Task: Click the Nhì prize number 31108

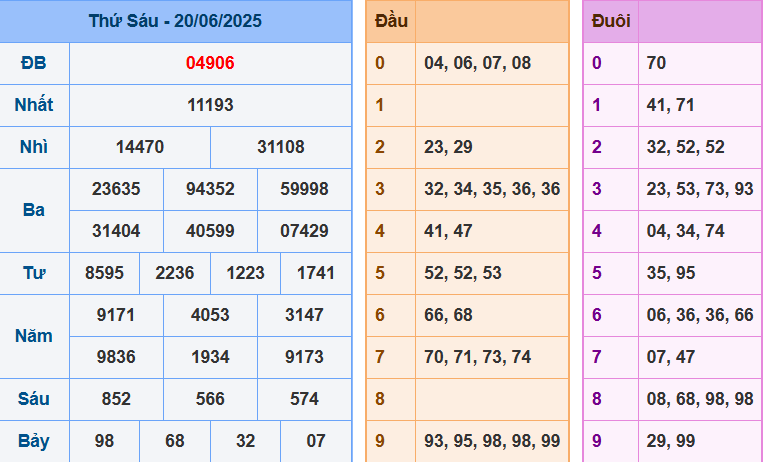Action: click(x=281, y=147)
